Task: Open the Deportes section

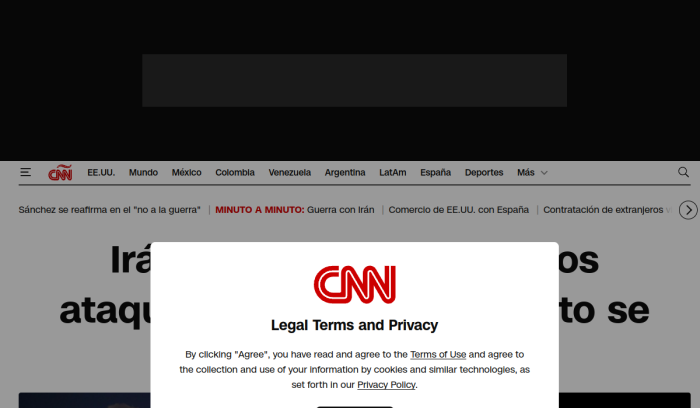Action: (x=484, y=172)
